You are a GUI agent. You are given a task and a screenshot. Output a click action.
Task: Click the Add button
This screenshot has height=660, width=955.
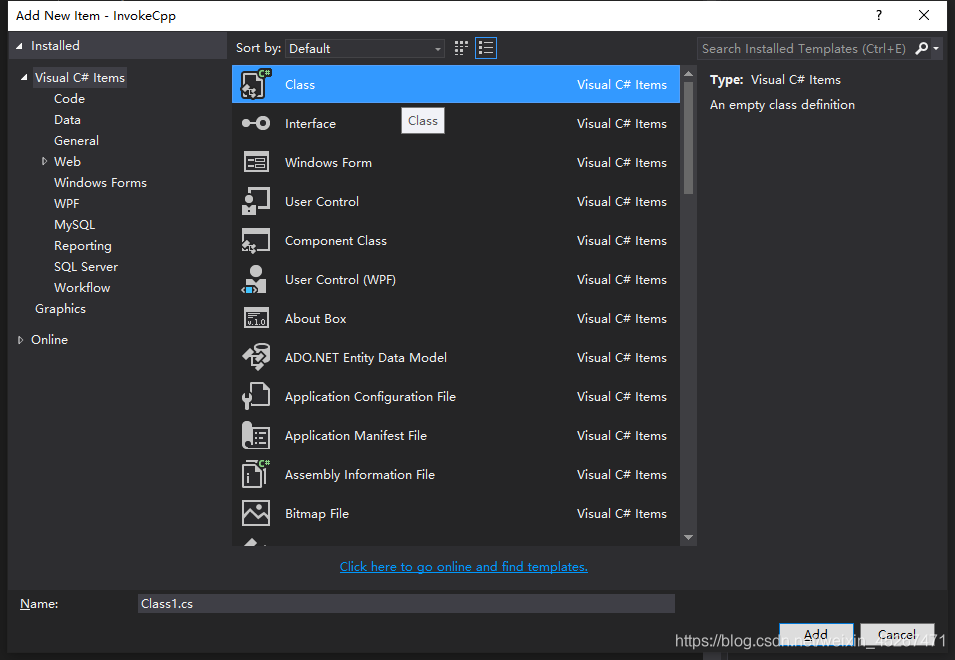816,634
